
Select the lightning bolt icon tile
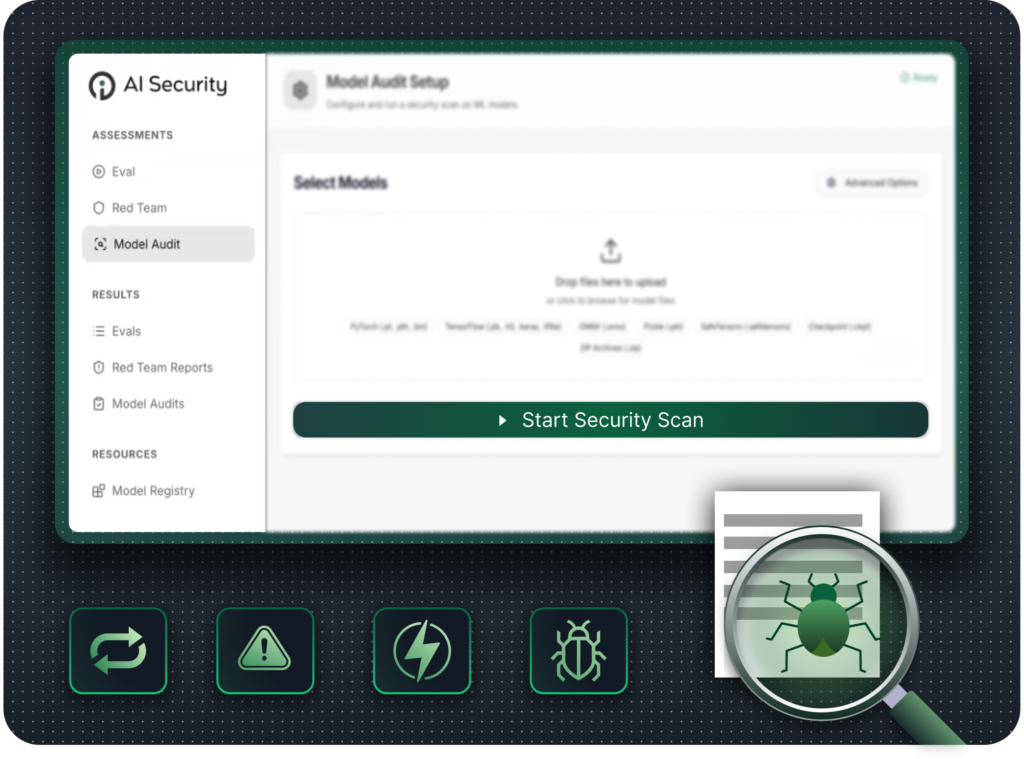click(421, 651)
